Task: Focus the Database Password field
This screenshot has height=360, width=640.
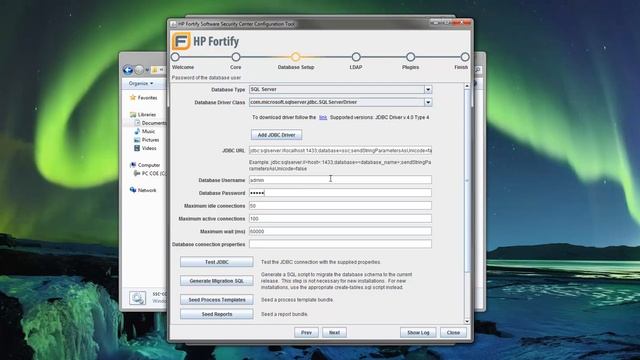Action: click(x=340, y=193)
